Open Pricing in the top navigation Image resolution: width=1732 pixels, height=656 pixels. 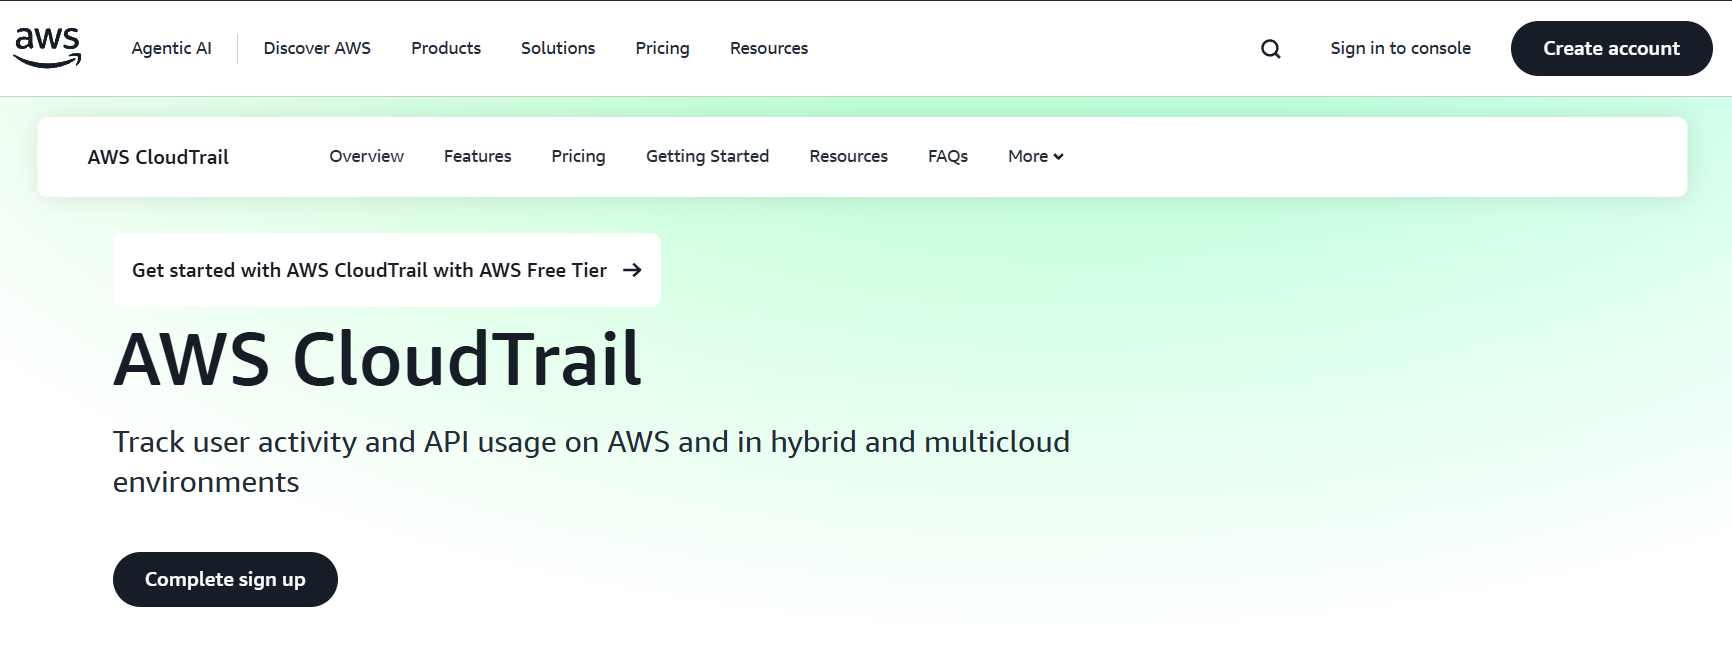click(662, 48)
